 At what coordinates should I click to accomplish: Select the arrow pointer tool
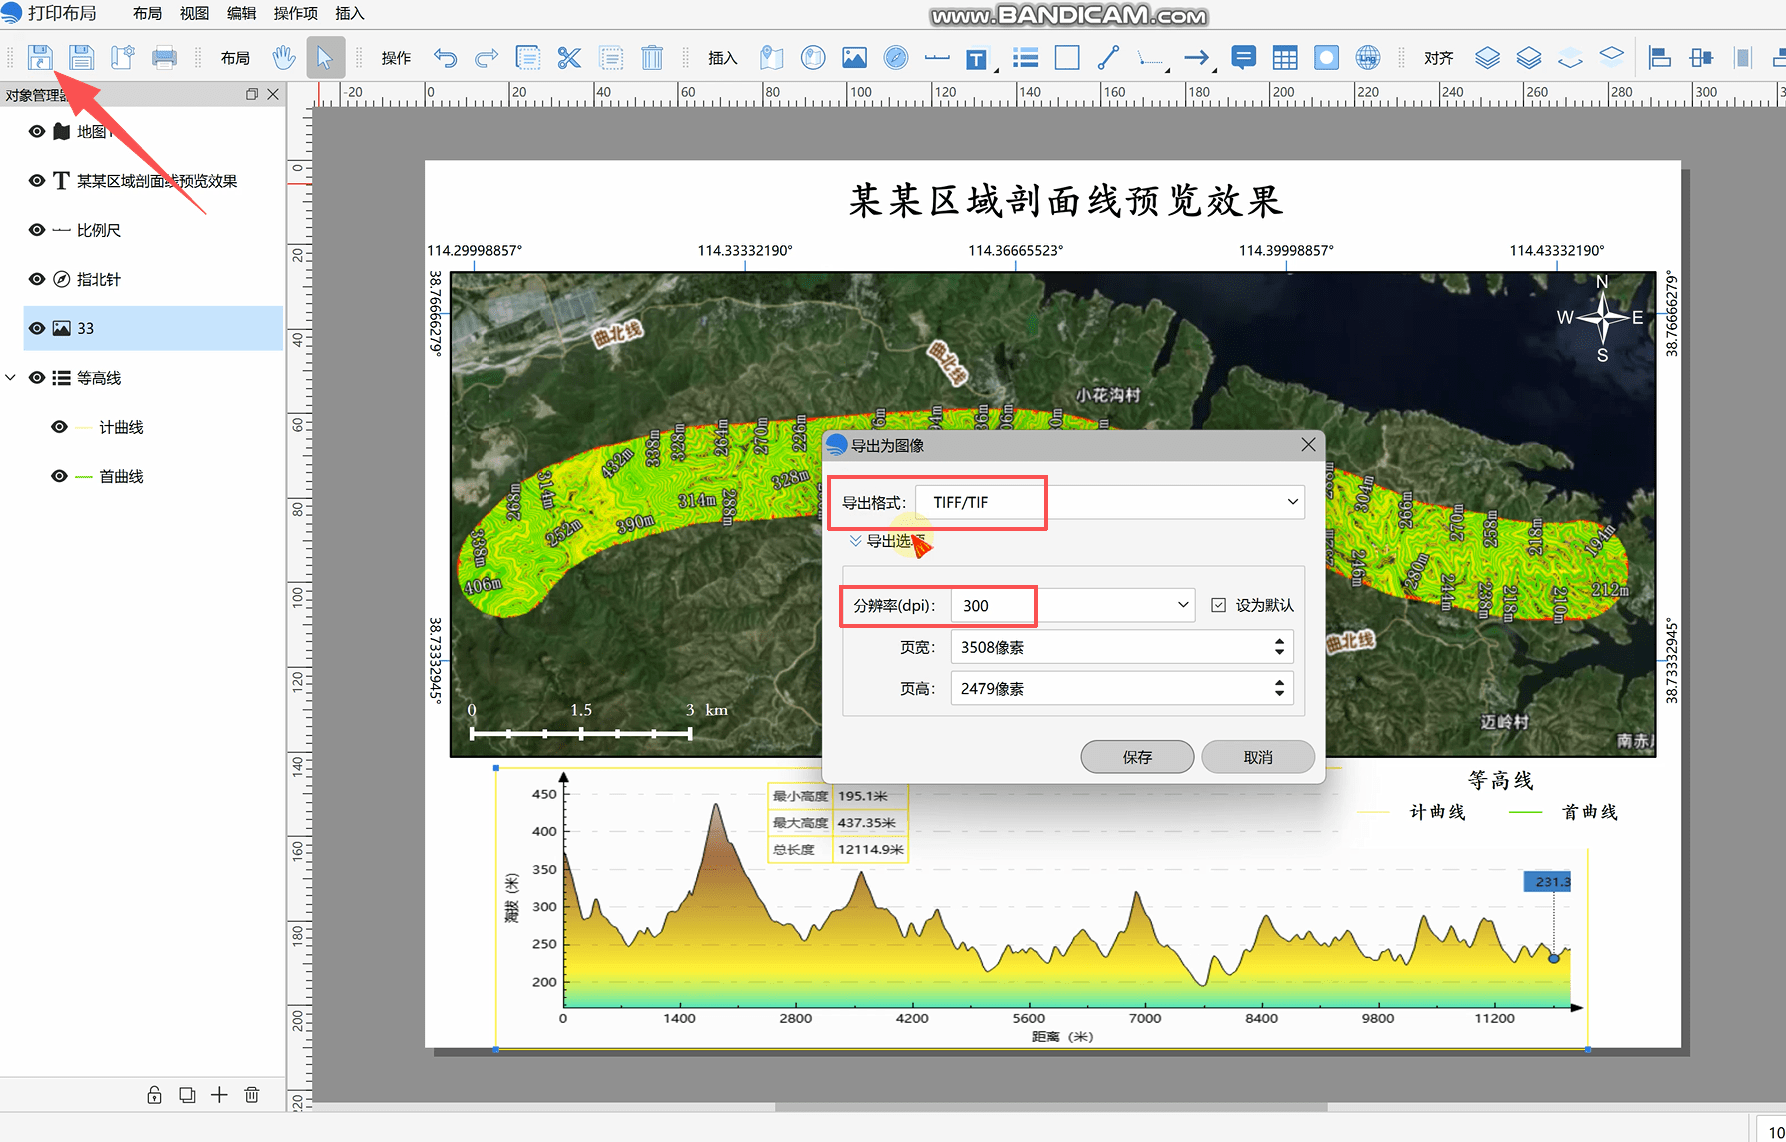(x=325, y=57)
